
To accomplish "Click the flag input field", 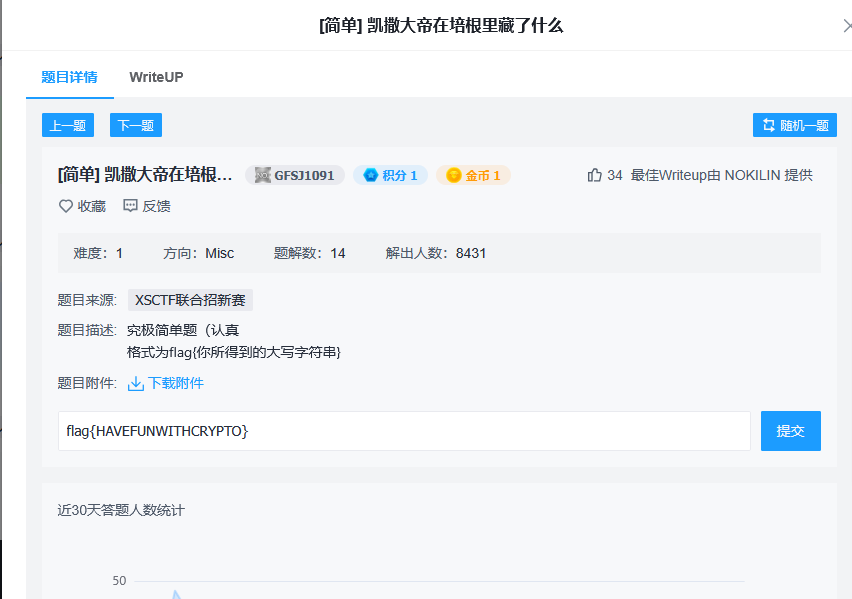I will (x=404, y=431).
